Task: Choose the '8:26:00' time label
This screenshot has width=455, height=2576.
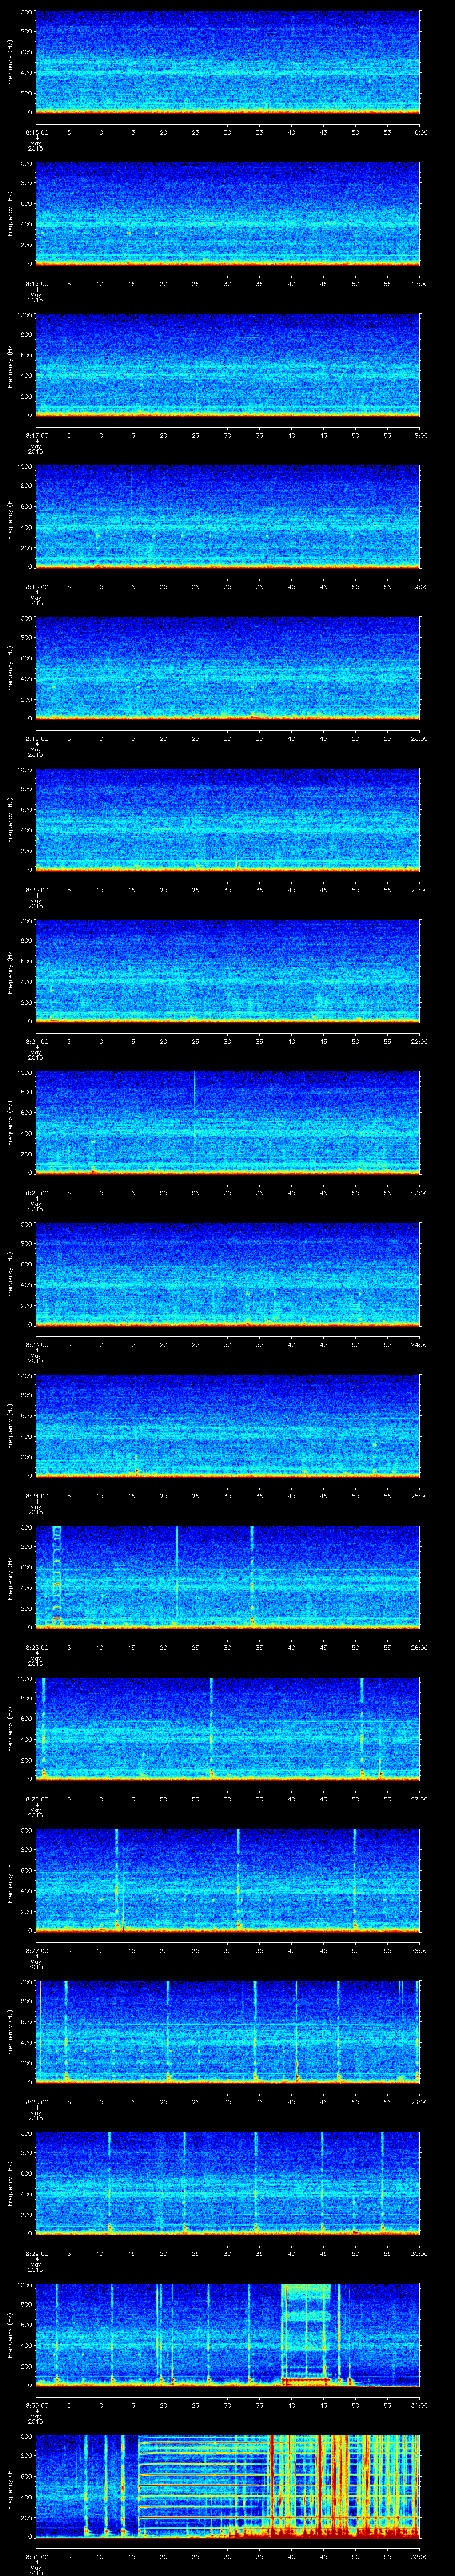Action: click(36, 1798)
